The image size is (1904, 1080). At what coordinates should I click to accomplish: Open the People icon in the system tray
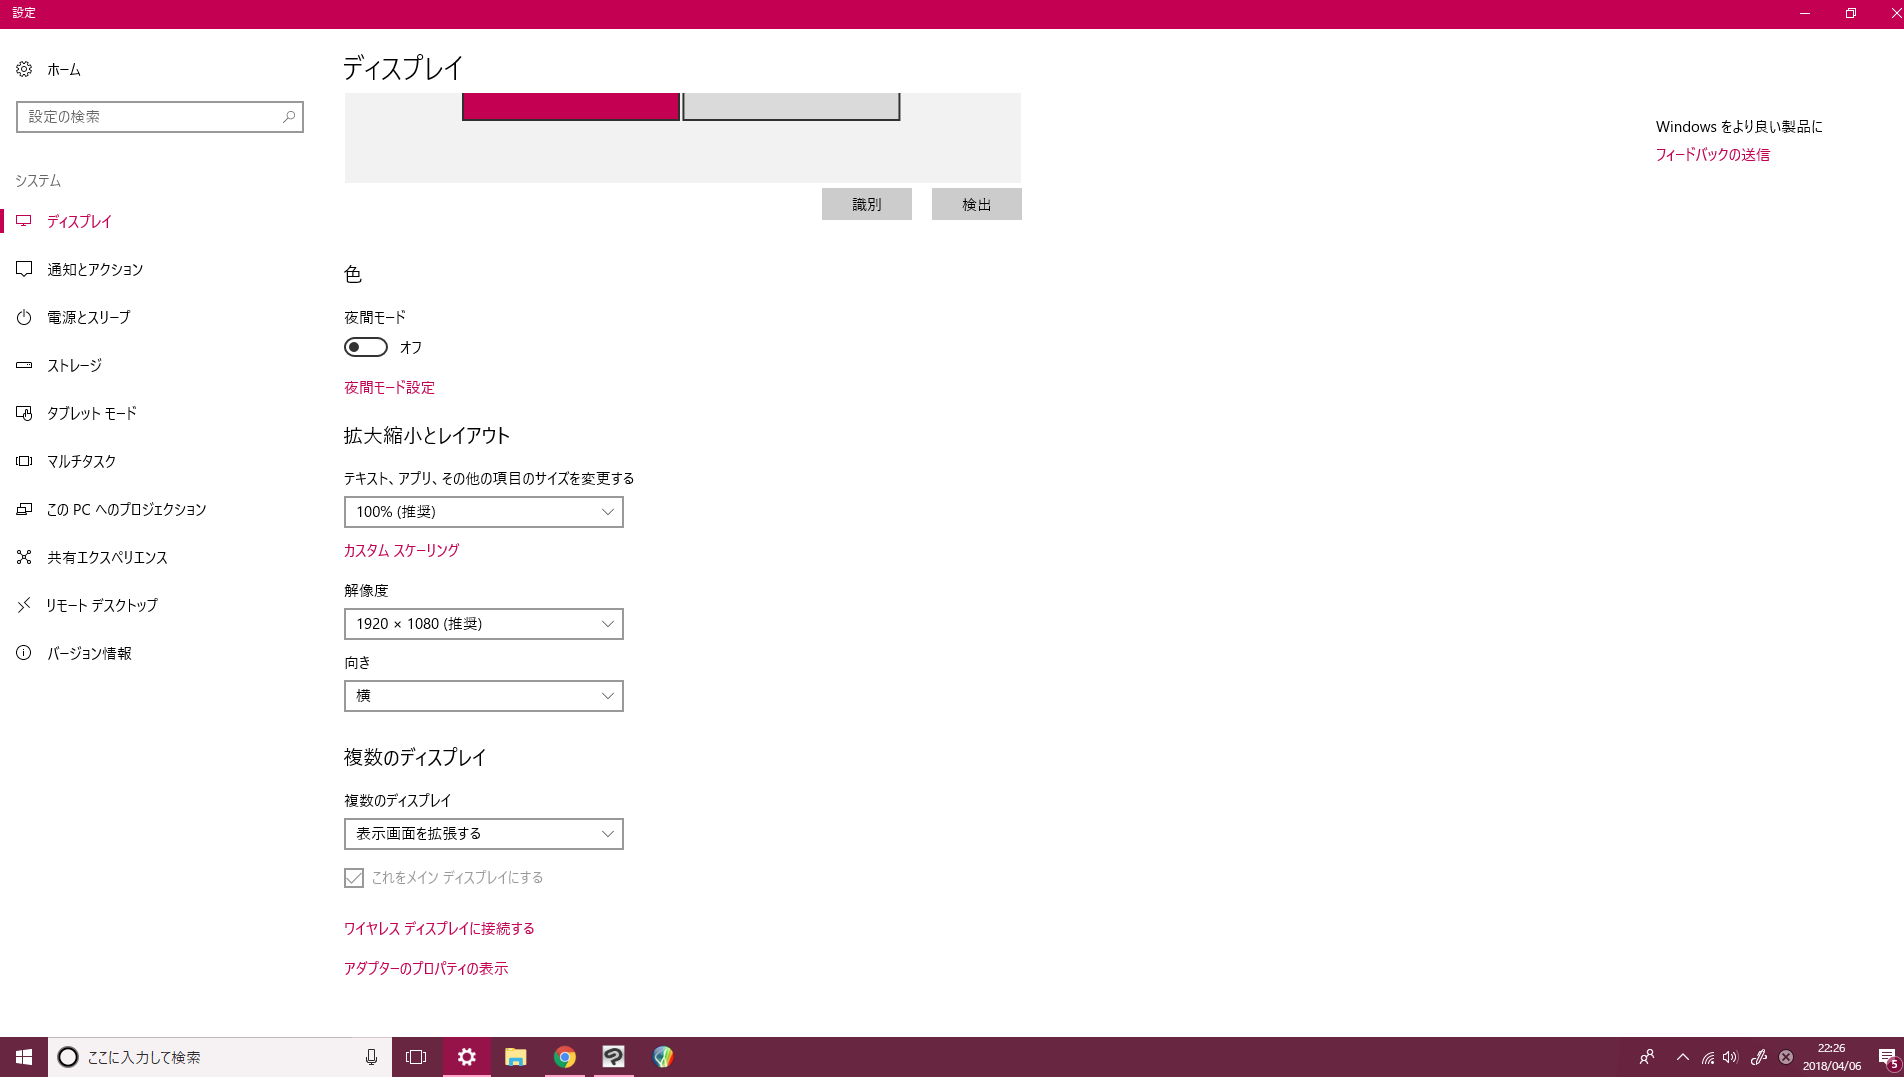[x=1647, y=1057]
